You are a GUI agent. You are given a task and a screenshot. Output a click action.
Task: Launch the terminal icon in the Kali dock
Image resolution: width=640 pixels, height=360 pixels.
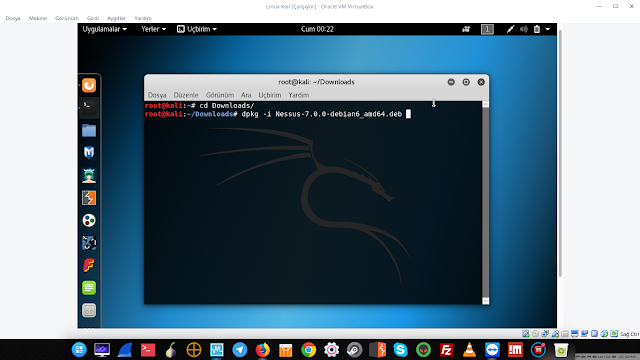click(x=89, y=107)
